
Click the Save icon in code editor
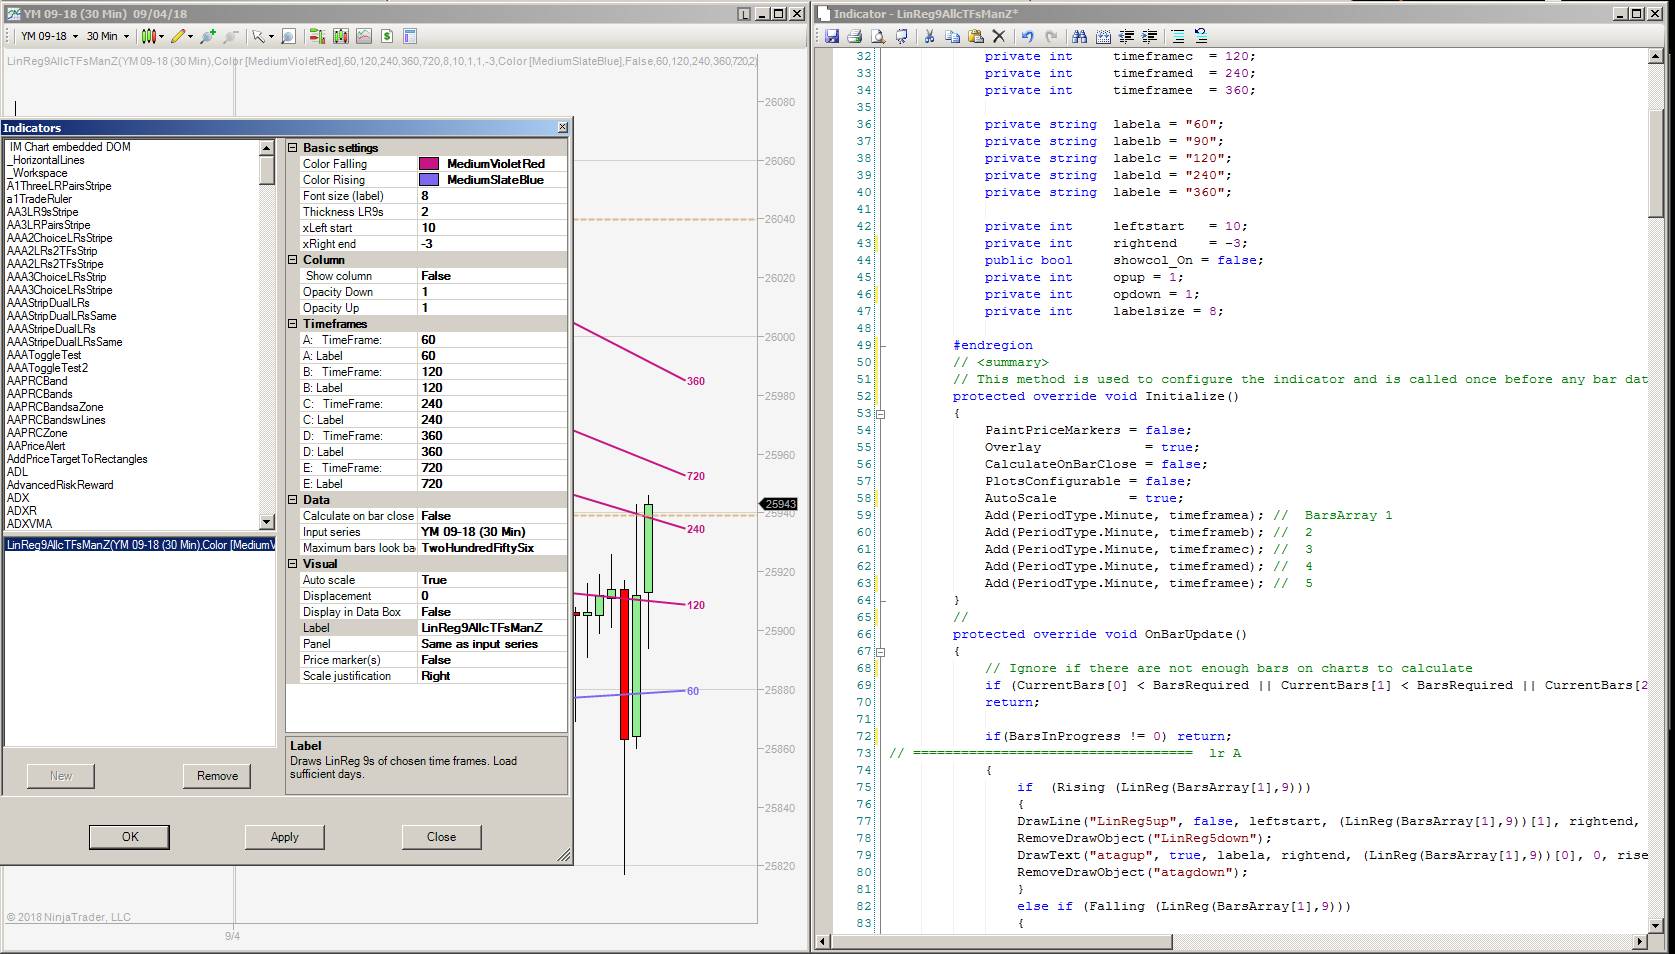coord(831,36)
